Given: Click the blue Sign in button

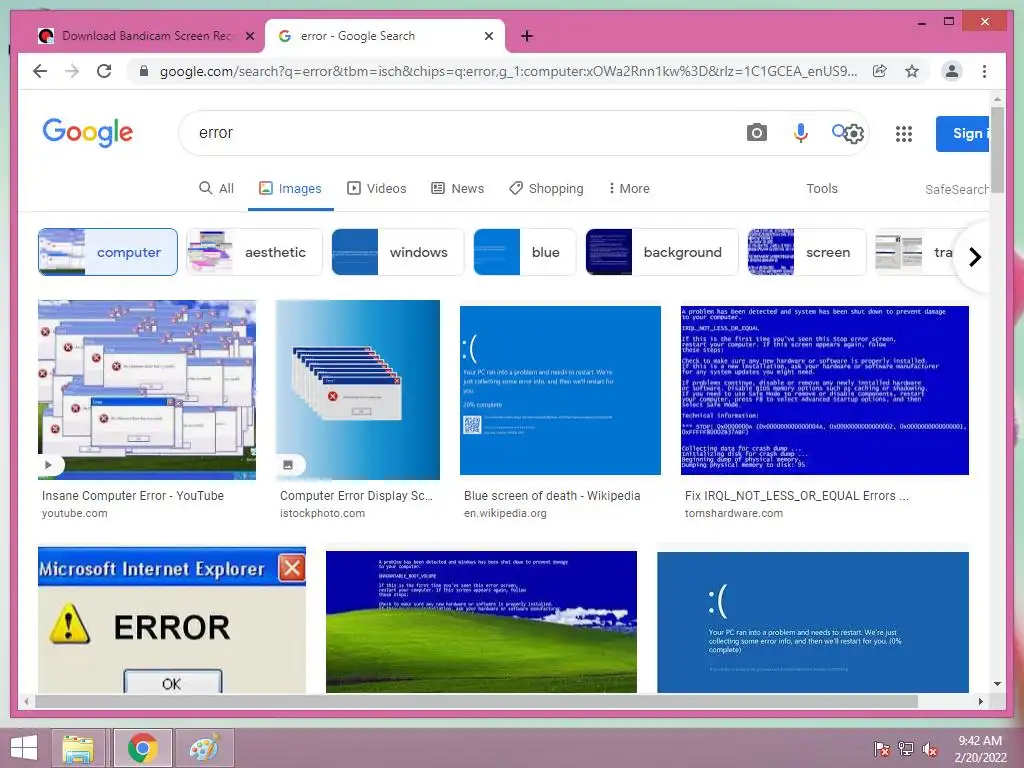Looking at the screenshot, I should point(962,133).
